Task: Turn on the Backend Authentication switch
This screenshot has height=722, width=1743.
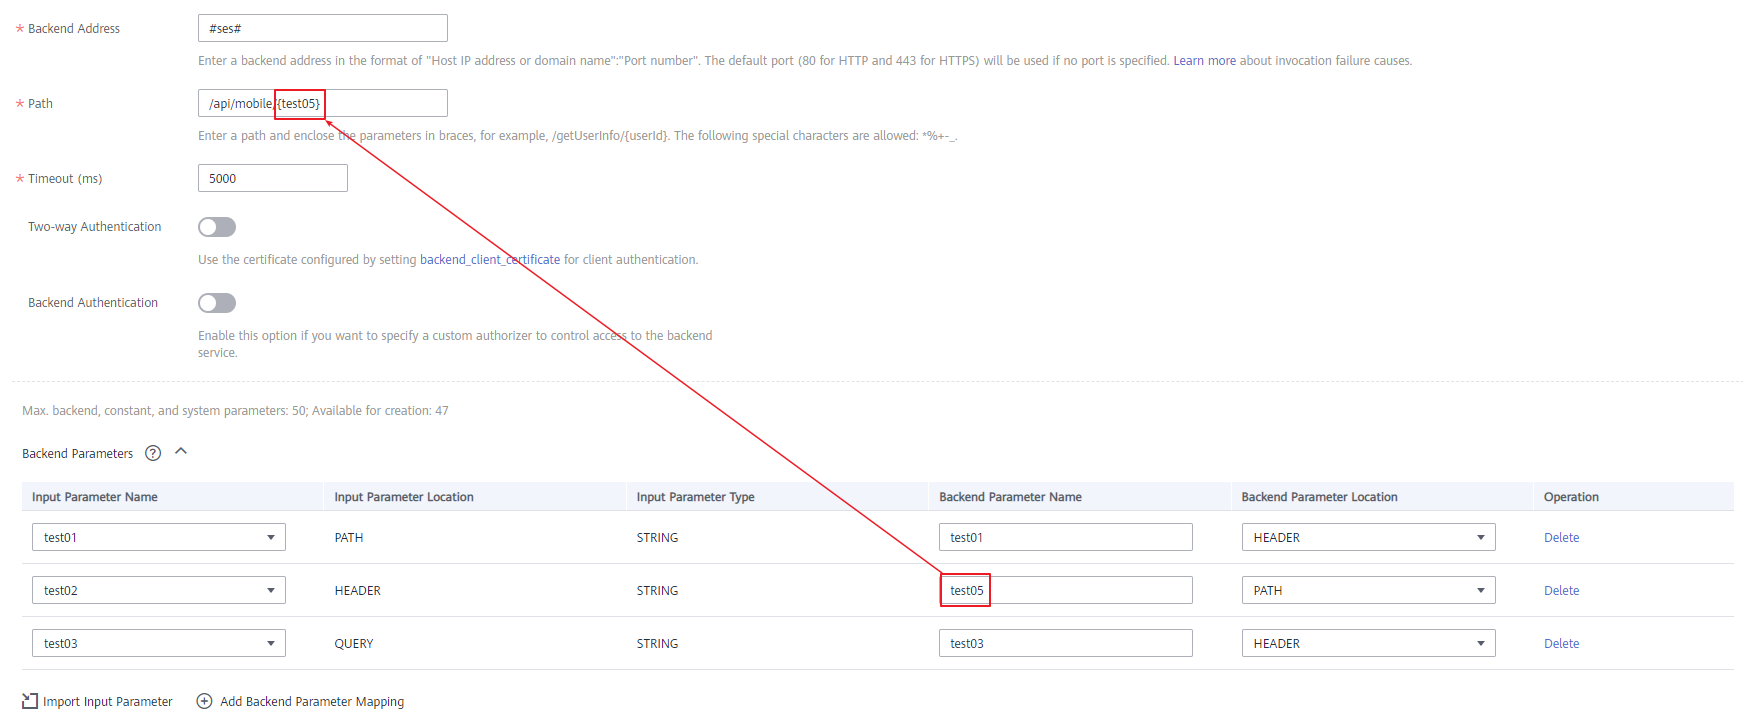Action: [217, 303]
